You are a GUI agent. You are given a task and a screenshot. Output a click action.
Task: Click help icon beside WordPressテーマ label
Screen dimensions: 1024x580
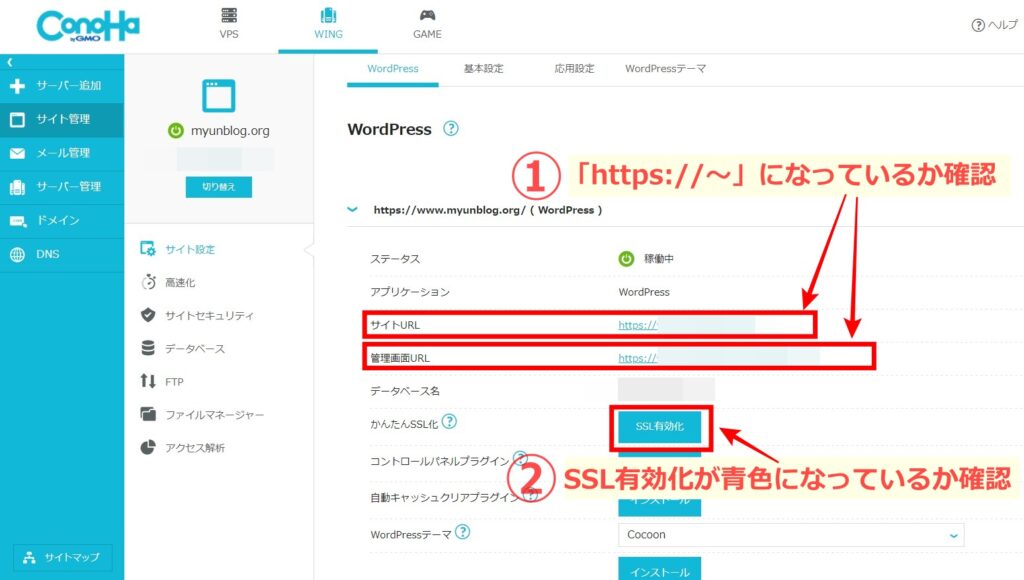[462, 532]
